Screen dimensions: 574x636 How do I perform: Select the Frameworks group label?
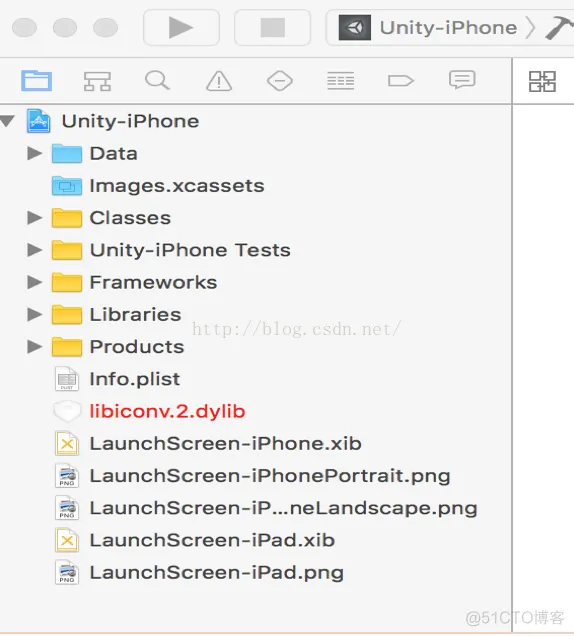click(x=153, y=282)
